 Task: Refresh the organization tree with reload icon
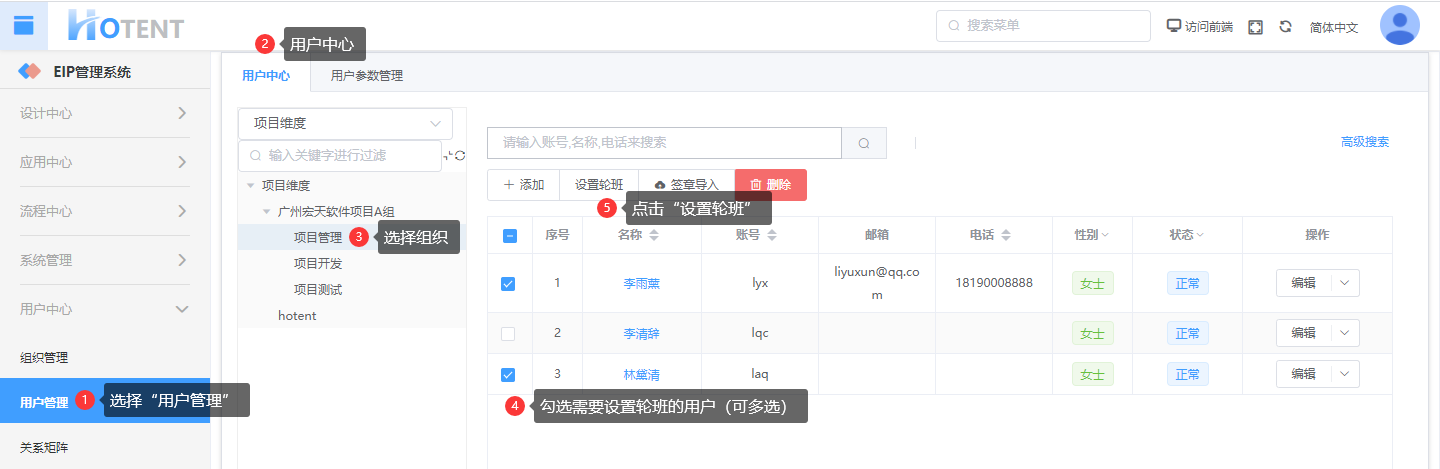click(460, 155)
